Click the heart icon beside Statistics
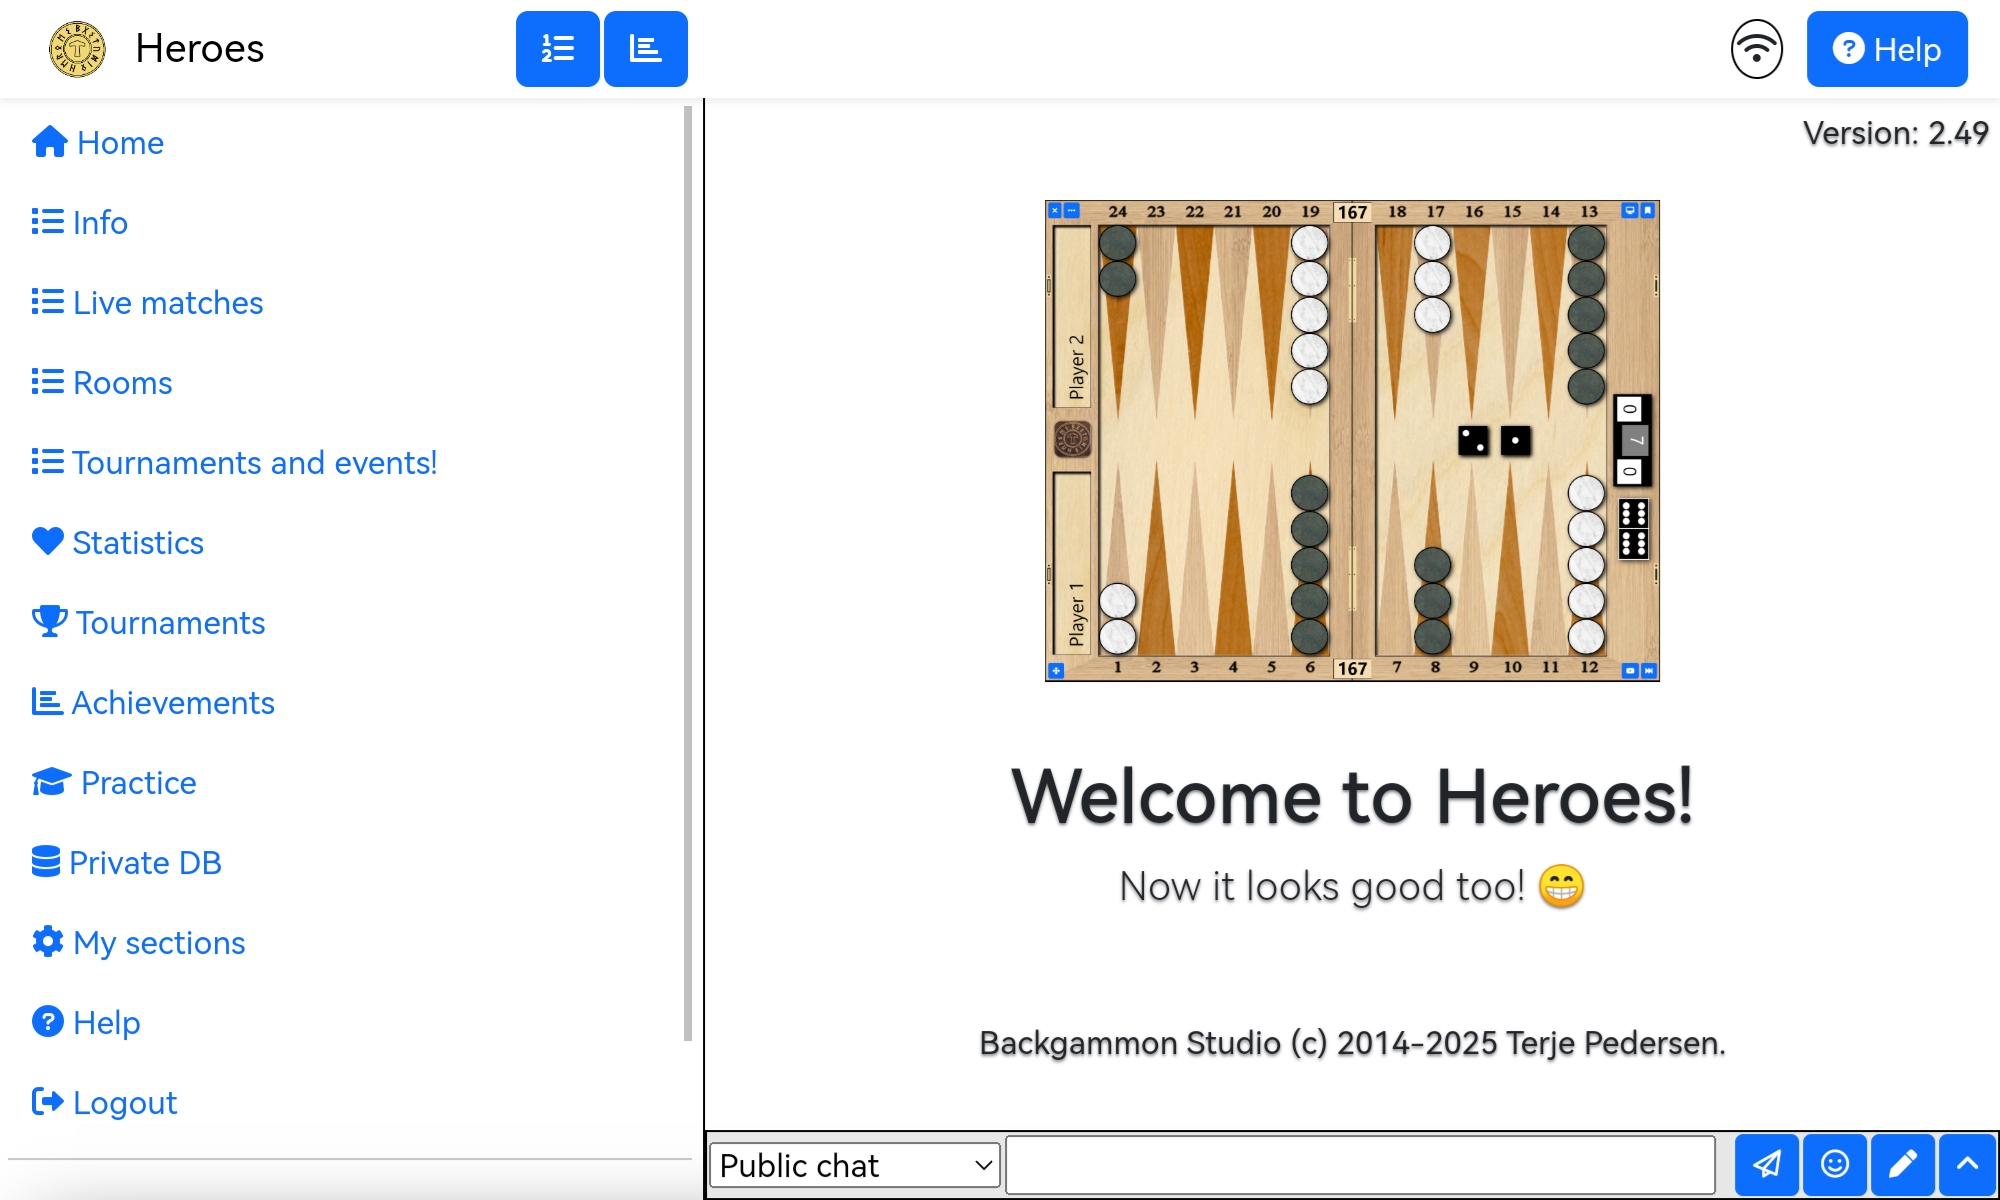The height and width of the screenshot is (1200, 2000). click(48, 541)
